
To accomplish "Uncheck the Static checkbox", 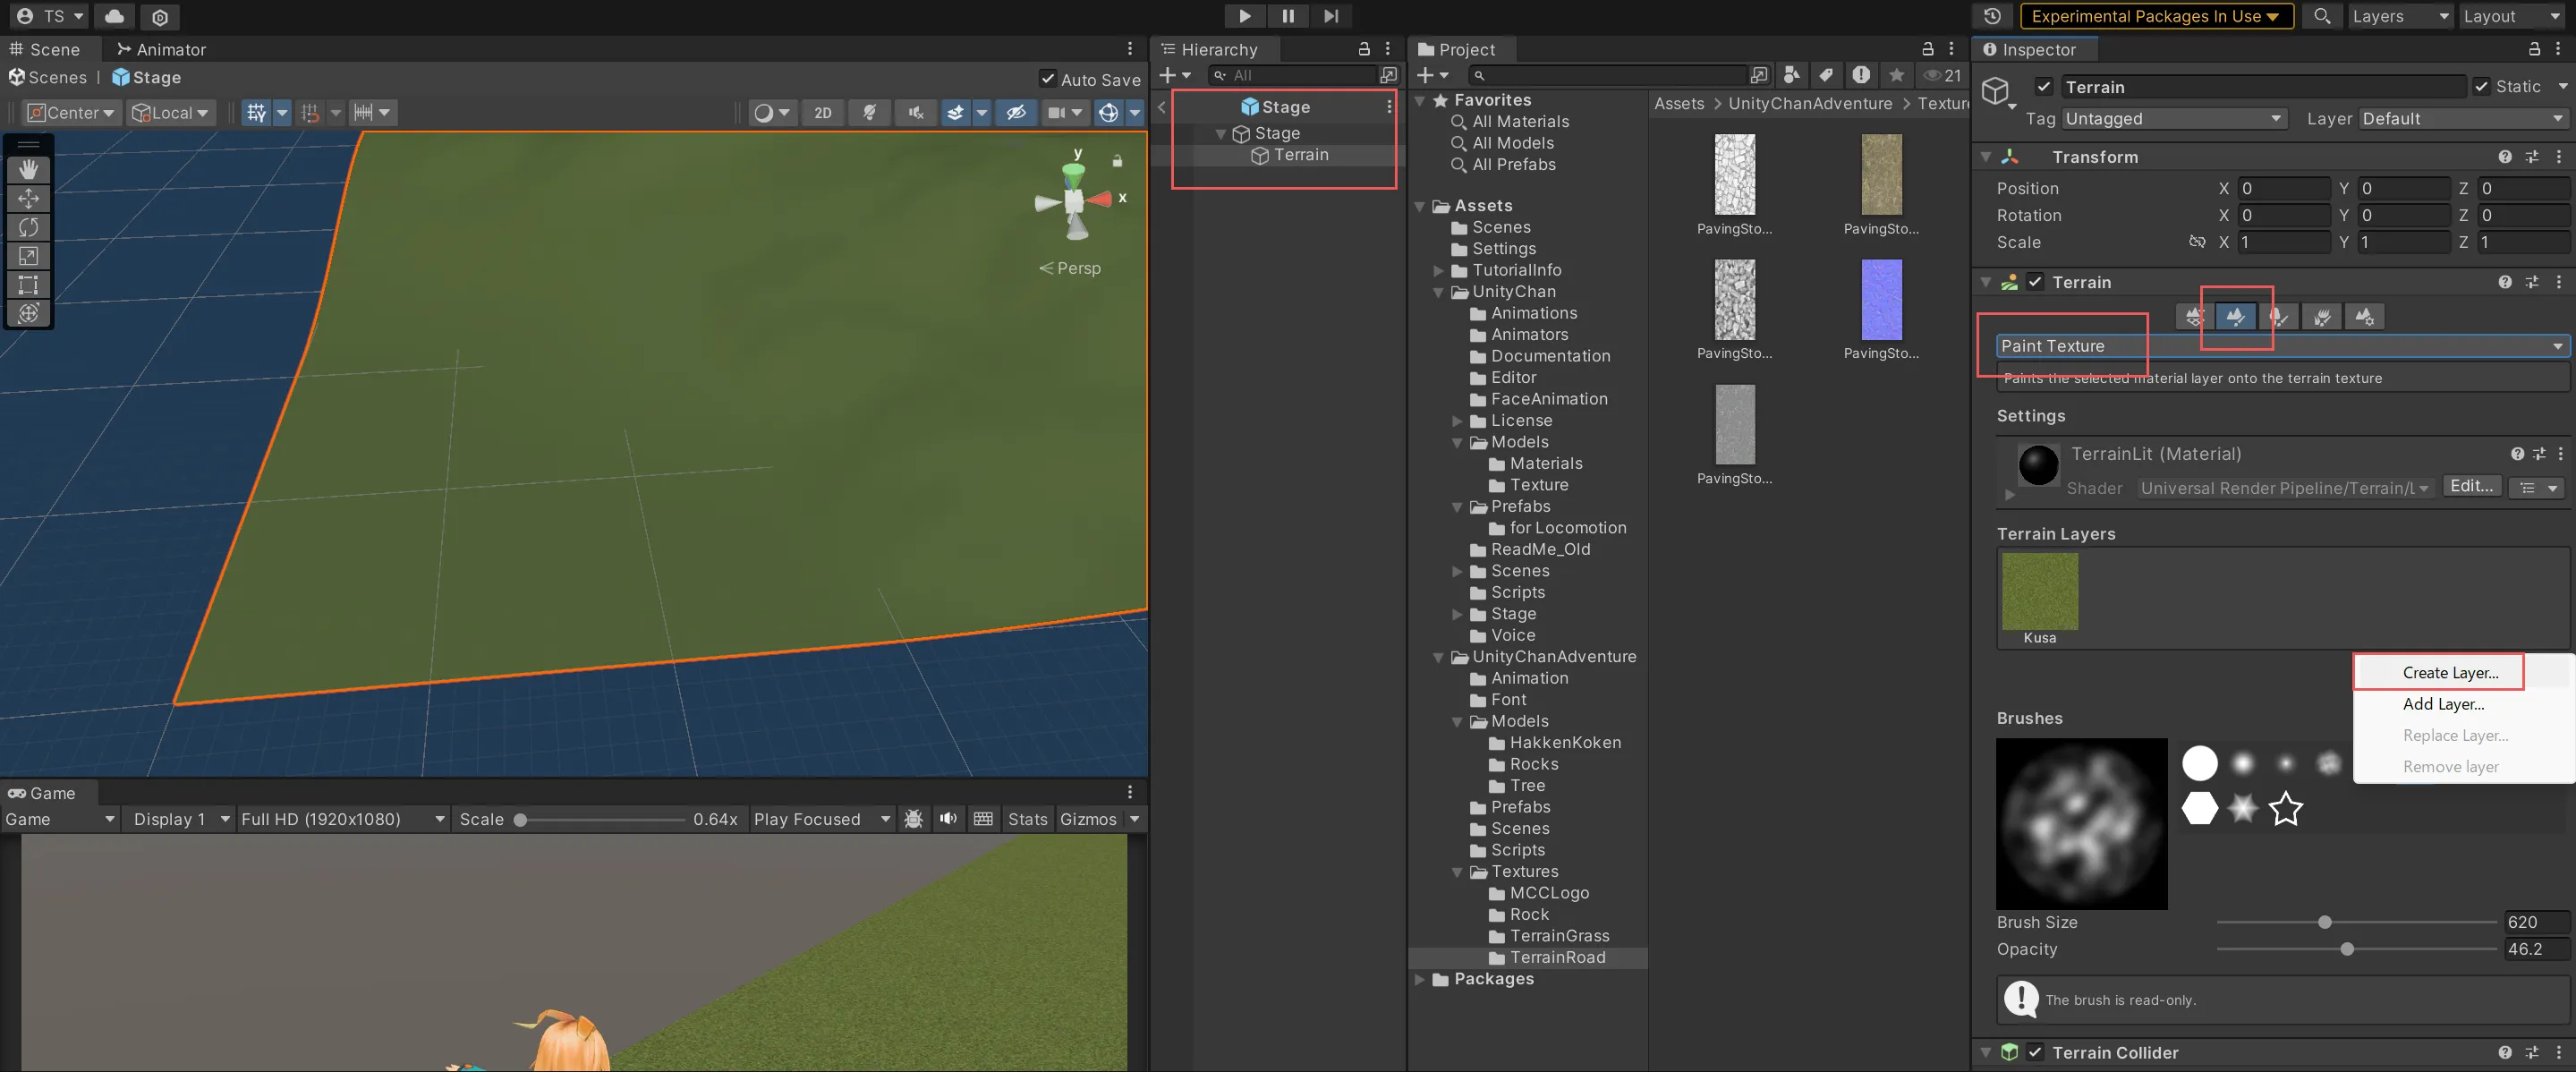I will click(2482, 87).
